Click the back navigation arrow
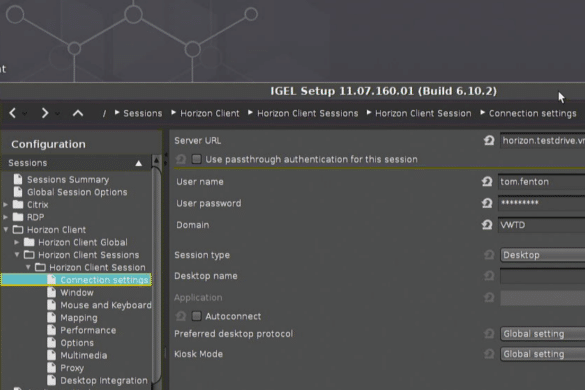 click(x=12, y=113)
